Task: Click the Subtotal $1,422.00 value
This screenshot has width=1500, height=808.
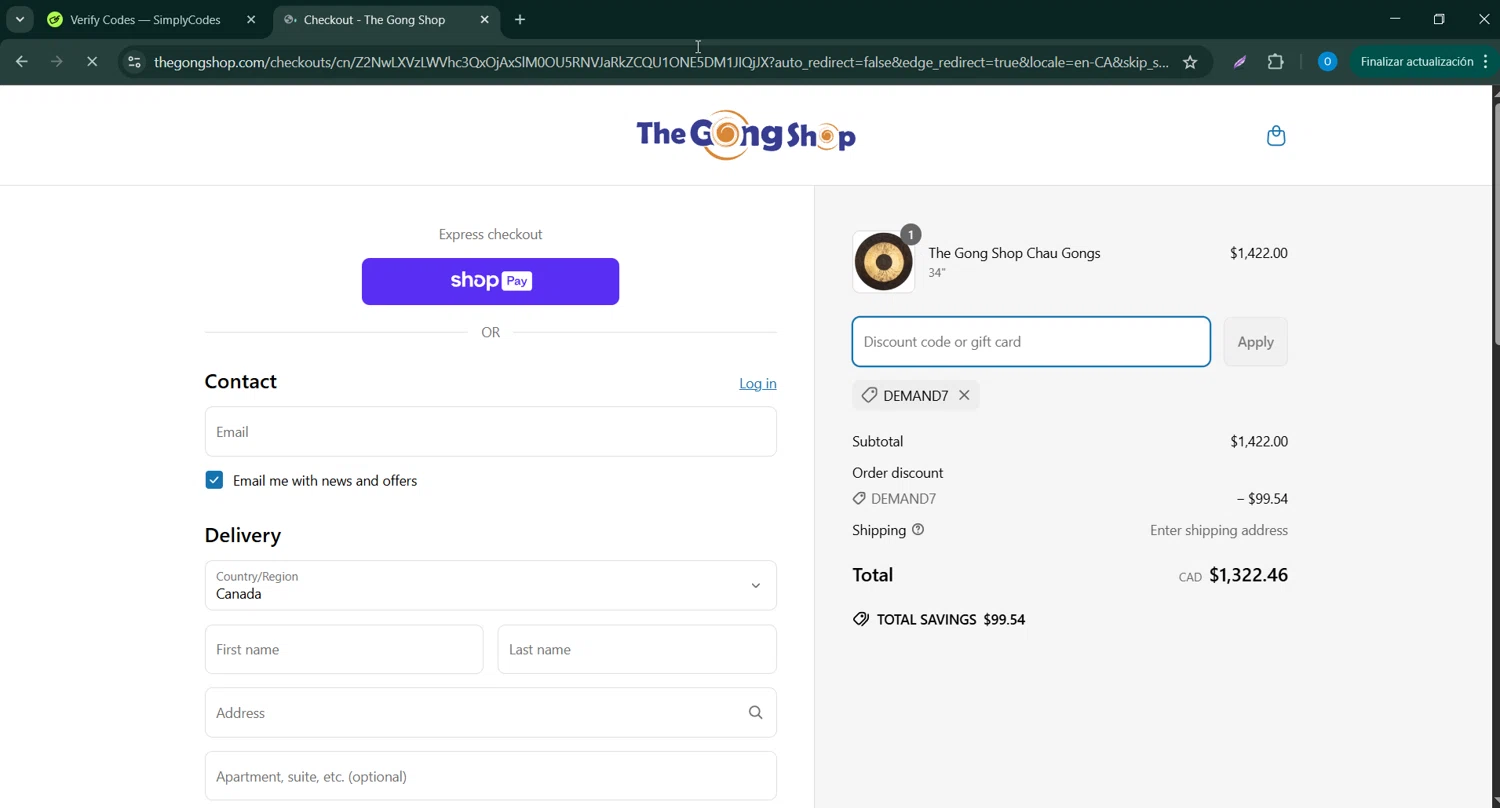Action: [1259, 441]
